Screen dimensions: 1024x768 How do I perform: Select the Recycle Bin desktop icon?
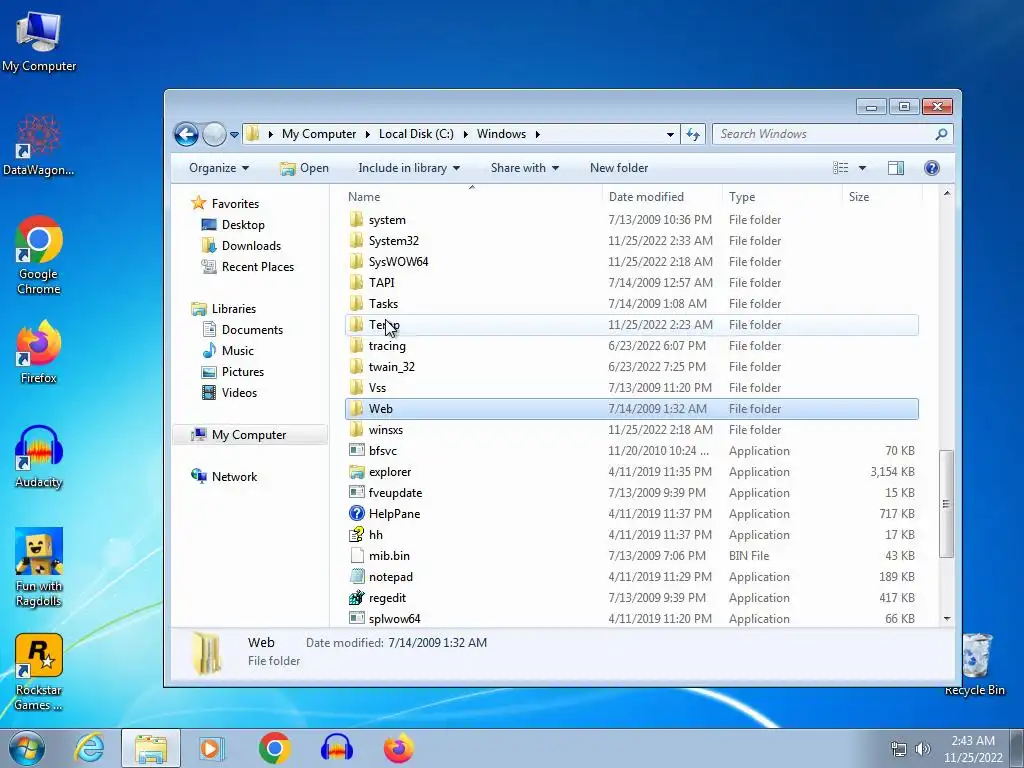point(974,665)
